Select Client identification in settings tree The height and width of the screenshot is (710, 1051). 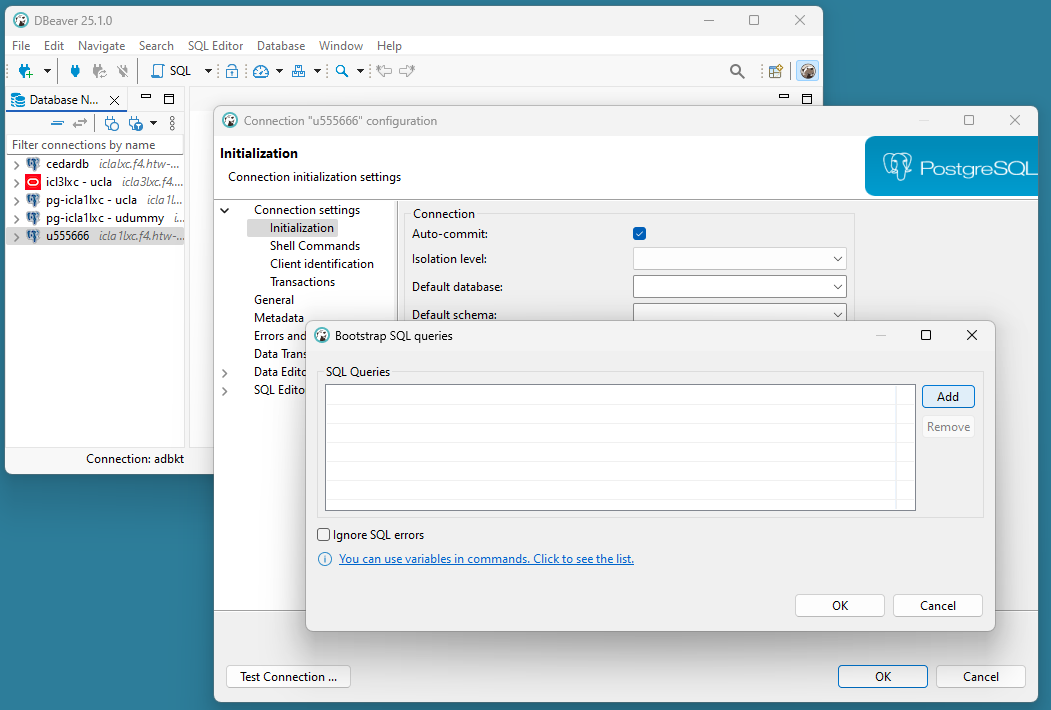322,264
